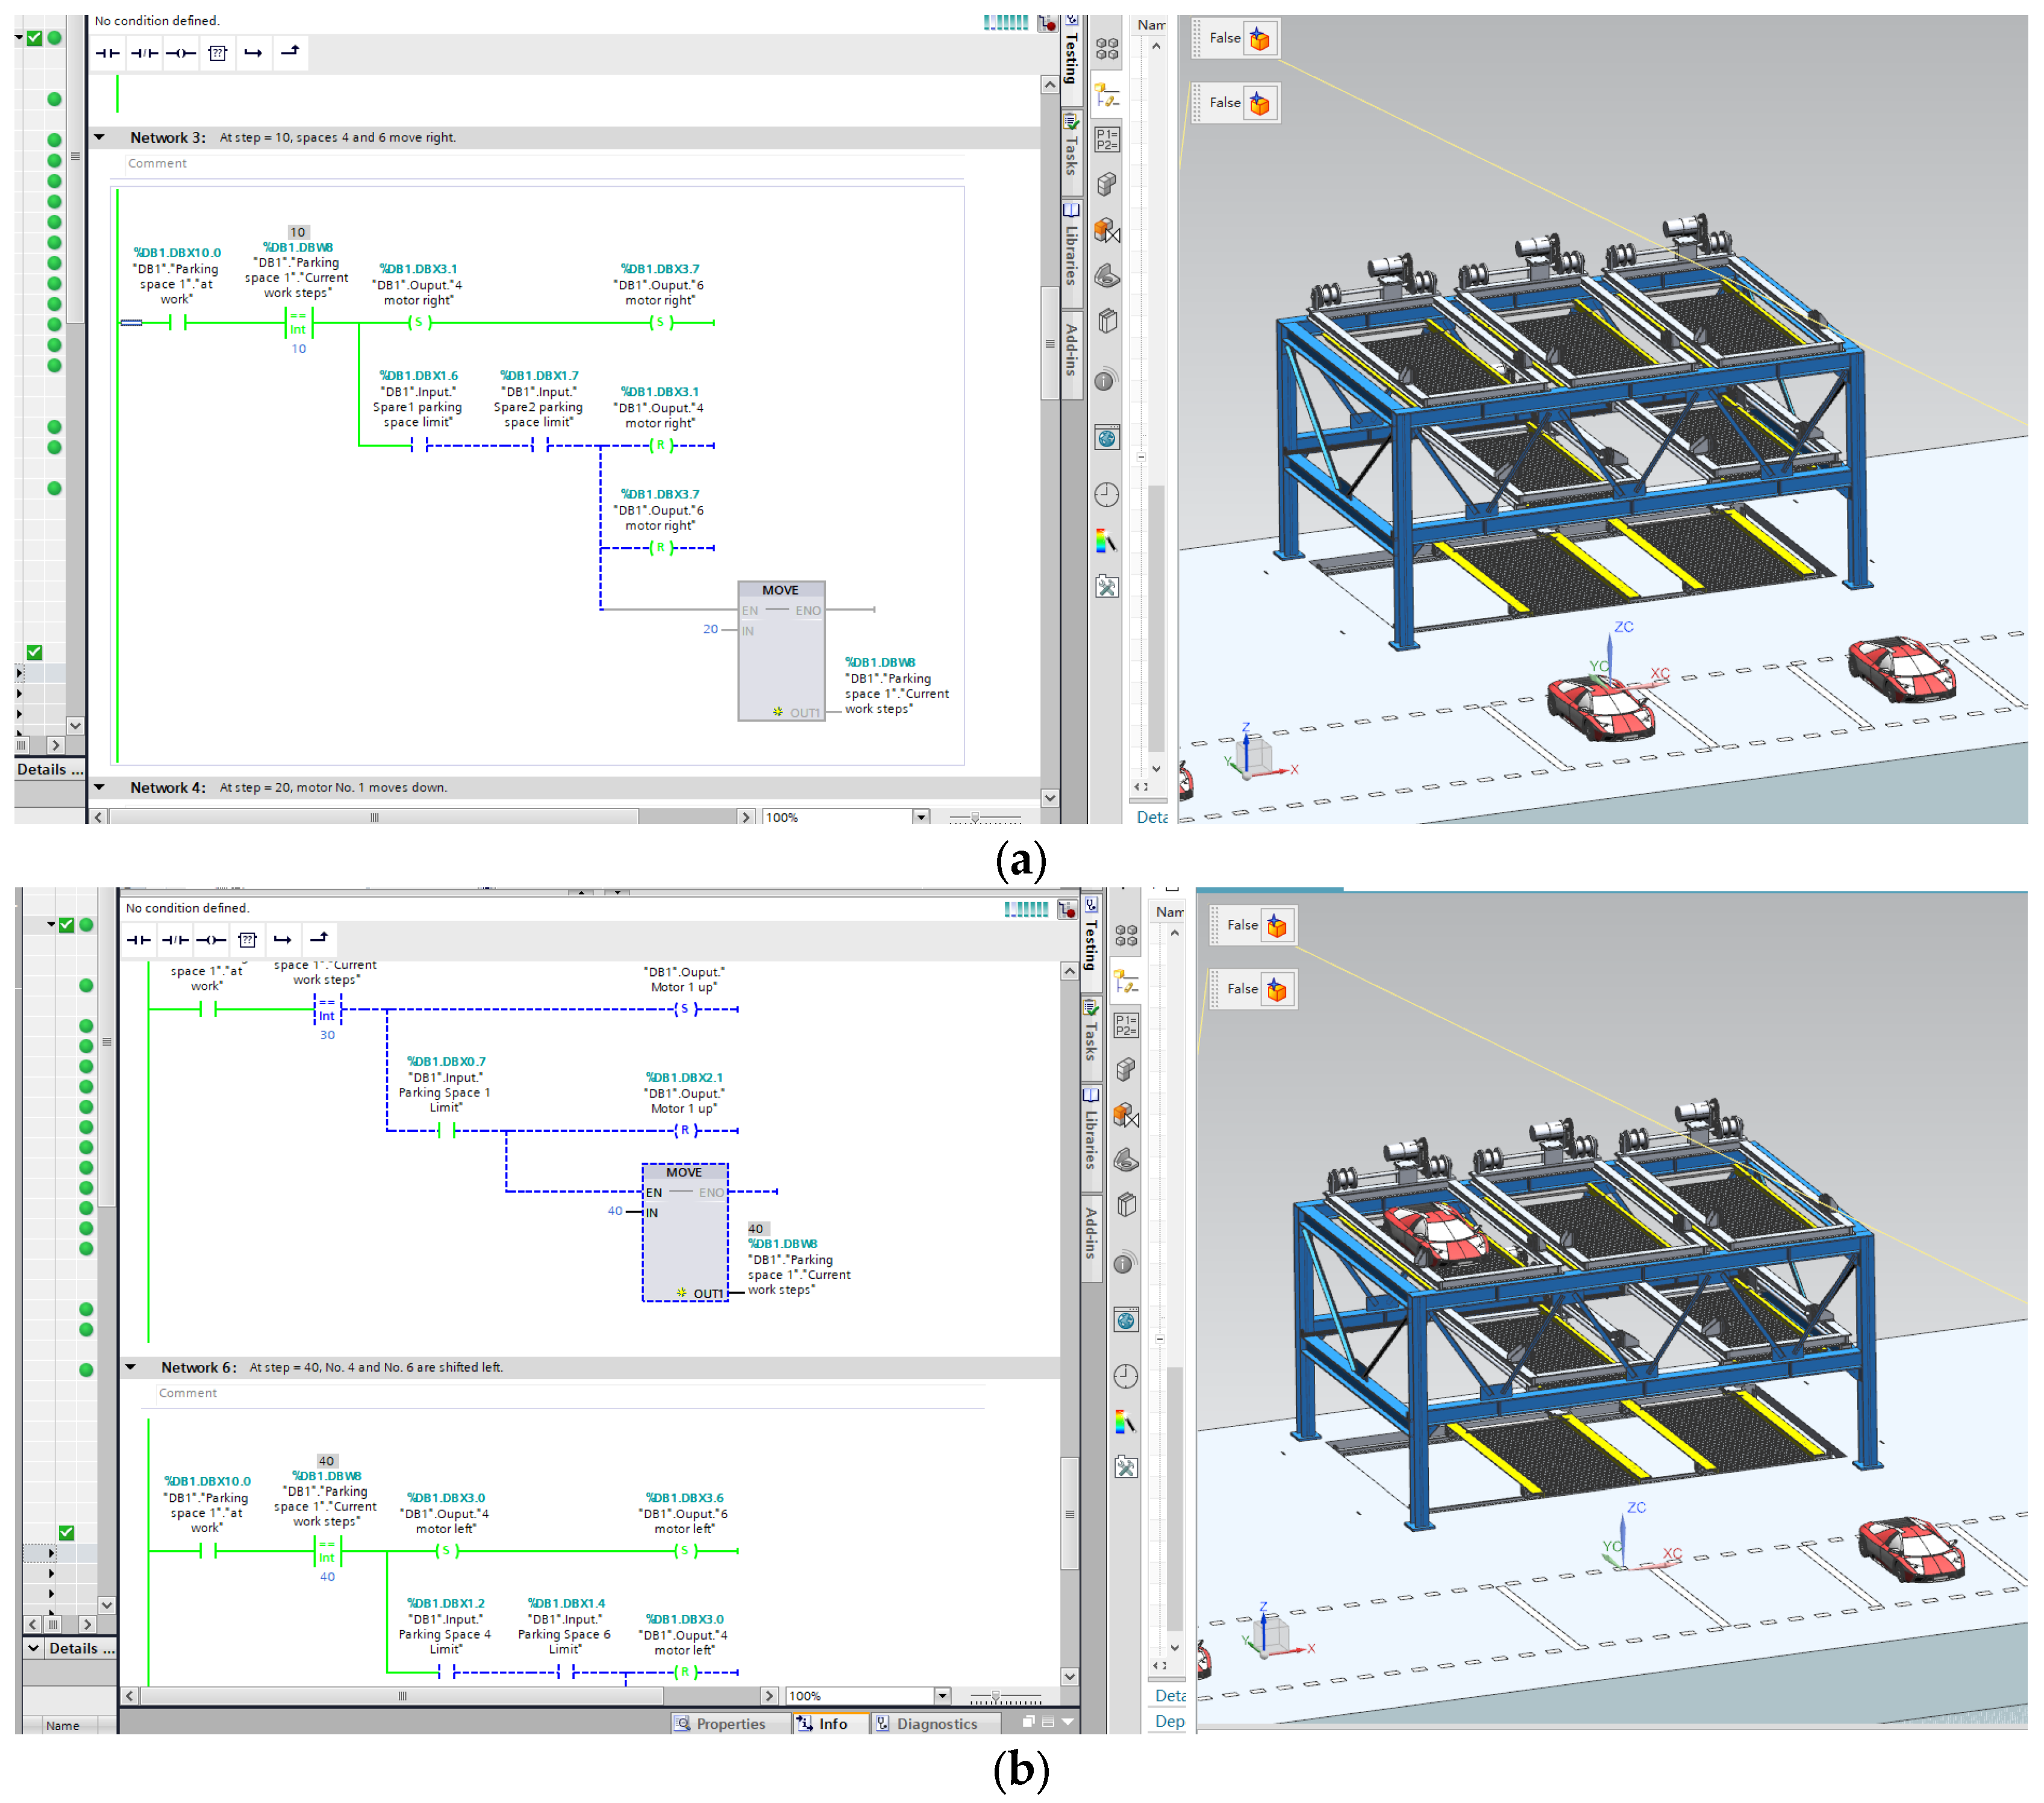Click the globe icon in panel (a) sidebar
This screenshot has height=1803, width=2044.
[1106, 438]
